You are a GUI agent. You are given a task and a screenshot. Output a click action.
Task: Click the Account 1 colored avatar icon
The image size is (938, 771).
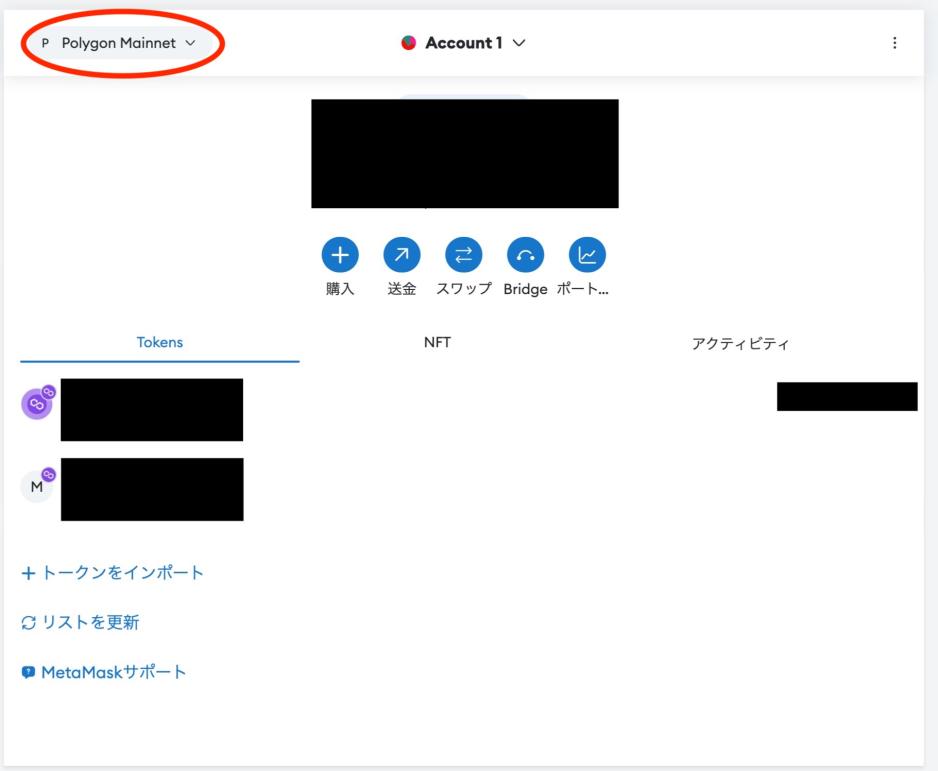(x=408, y=43)
